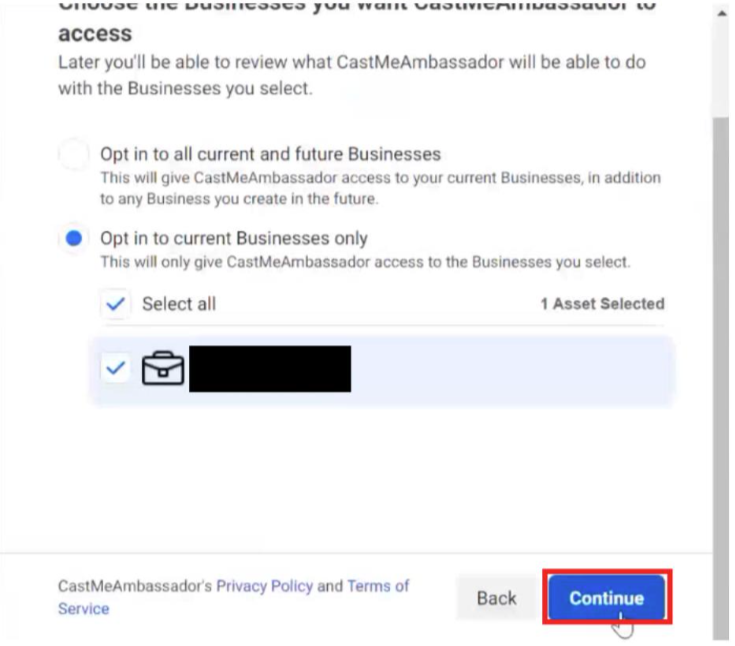Uncheck the Select all checkbox
This screenshot has width=735, height=646.
(116, 304)
